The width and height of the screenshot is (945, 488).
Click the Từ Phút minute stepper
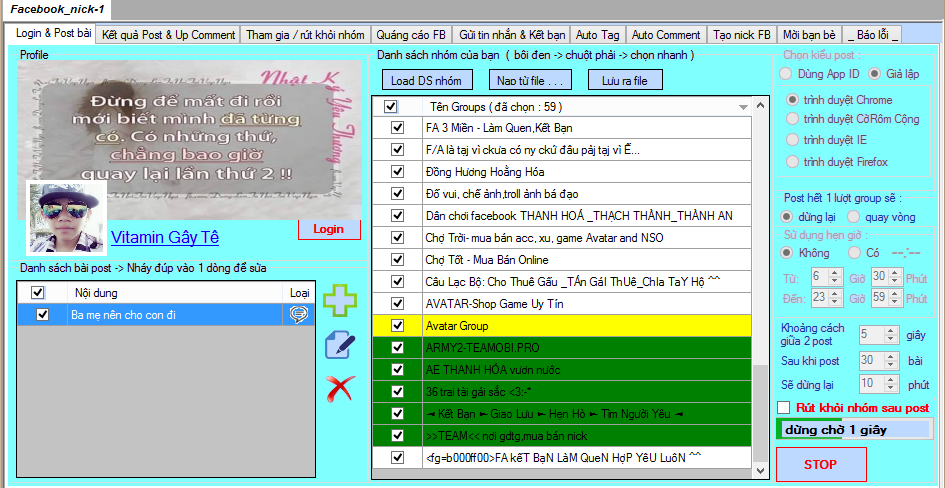point(897,277)
